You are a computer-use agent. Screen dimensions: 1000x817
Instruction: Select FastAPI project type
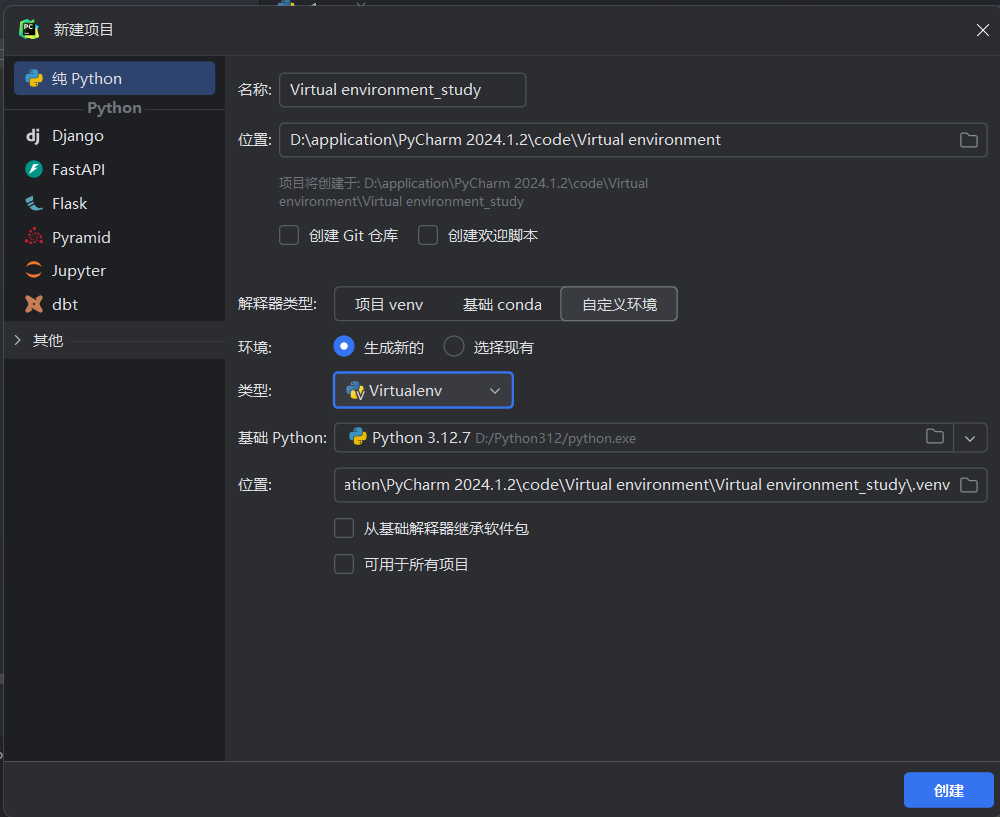[x=115, y=169]
